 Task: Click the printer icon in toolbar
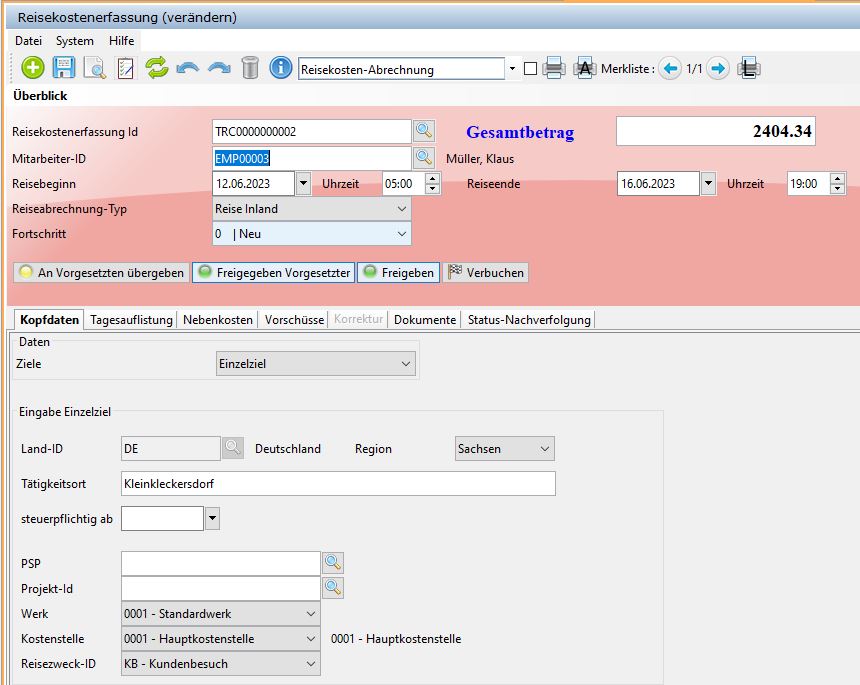point(554,69)
